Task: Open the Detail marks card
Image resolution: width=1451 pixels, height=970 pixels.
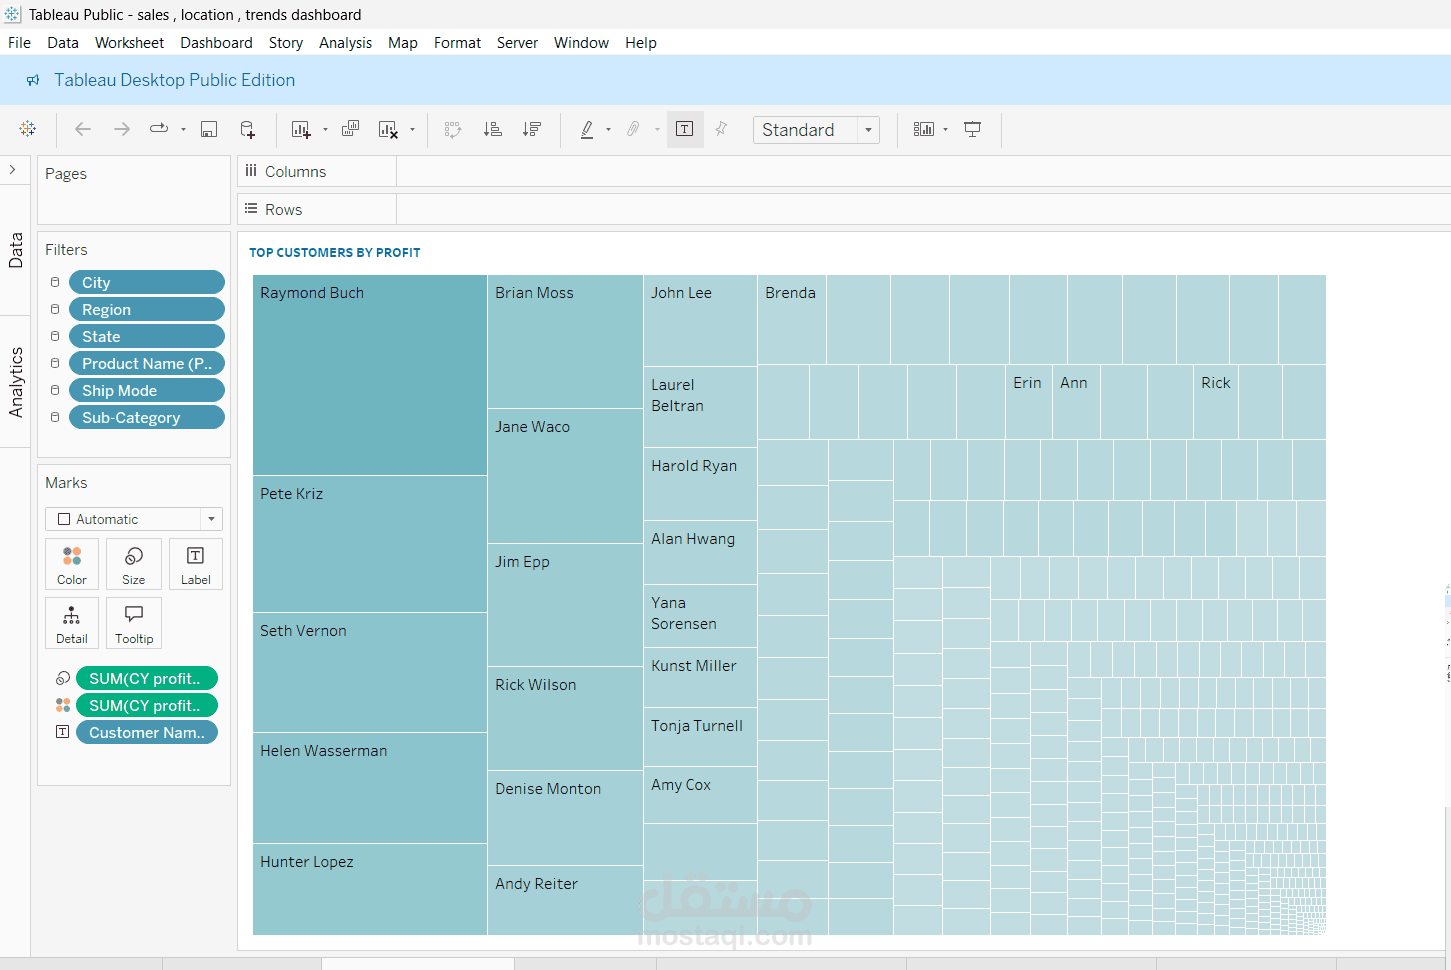Action: click(x=72, y=623)
